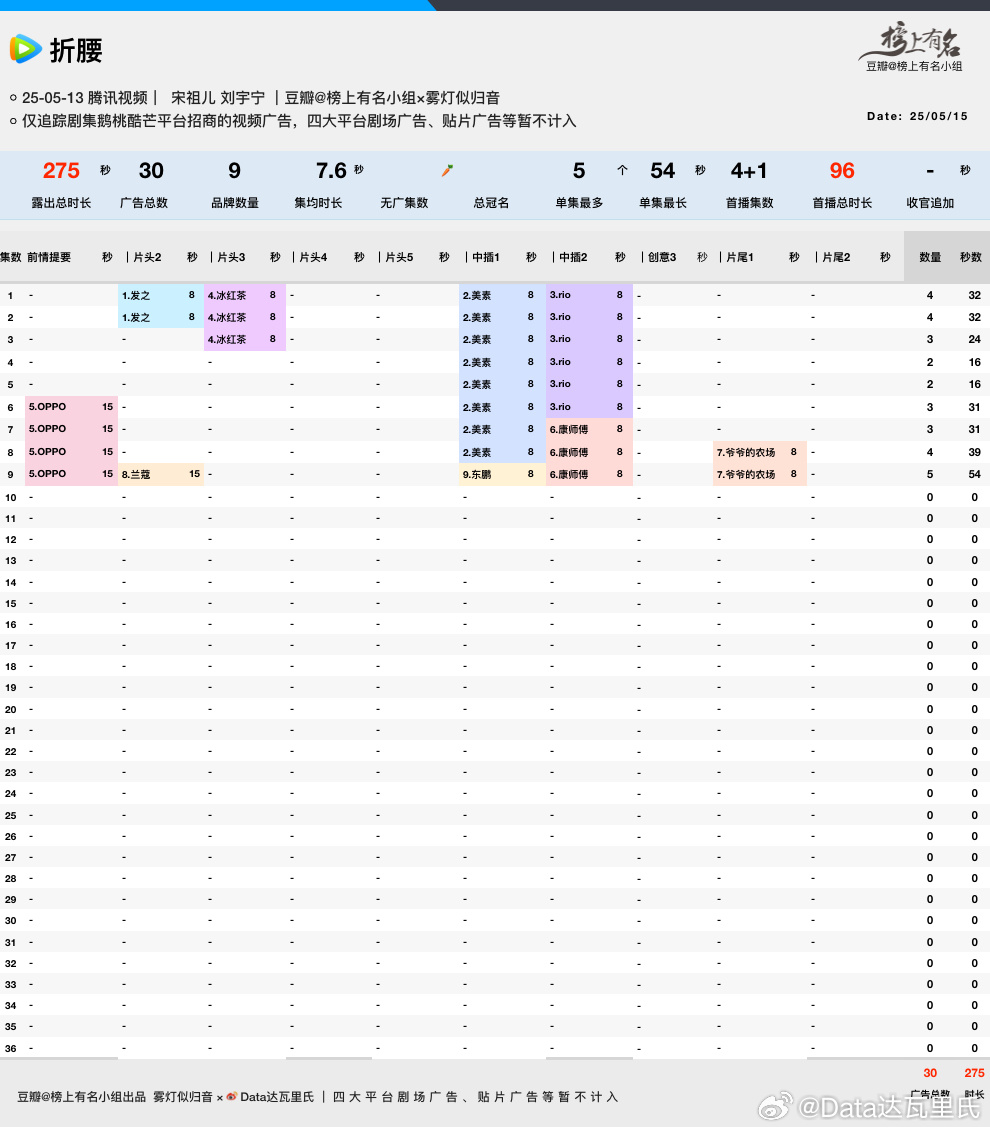The height and width of the screenshot is (1130, 990).
Task: Click the carrot icon above 总冠名
Action: [447, 170]
